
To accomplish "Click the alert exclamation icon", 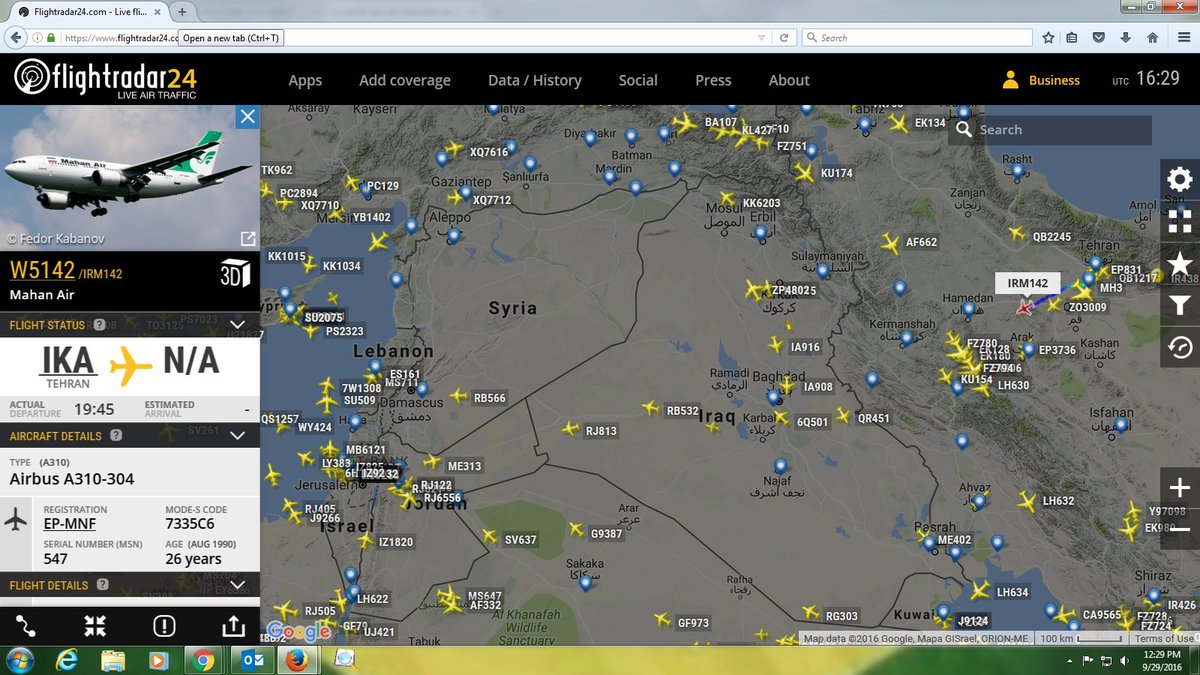I will coord(164,626).
